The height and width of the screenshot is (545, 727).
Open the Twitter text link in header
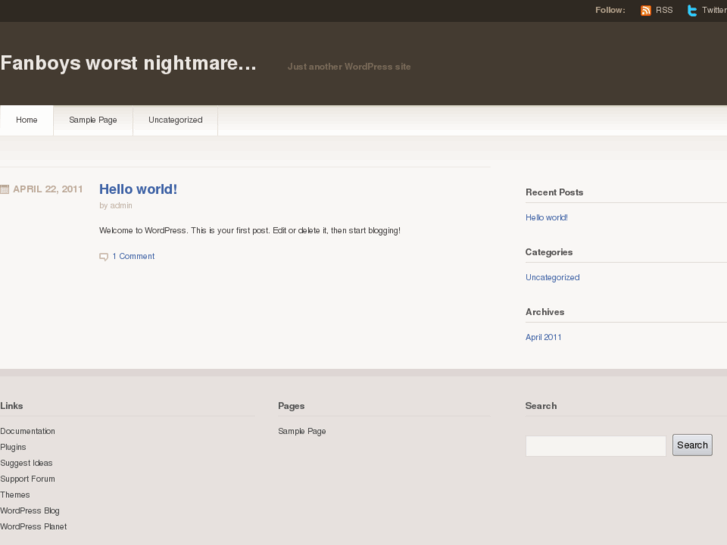(x=714, y=10)
